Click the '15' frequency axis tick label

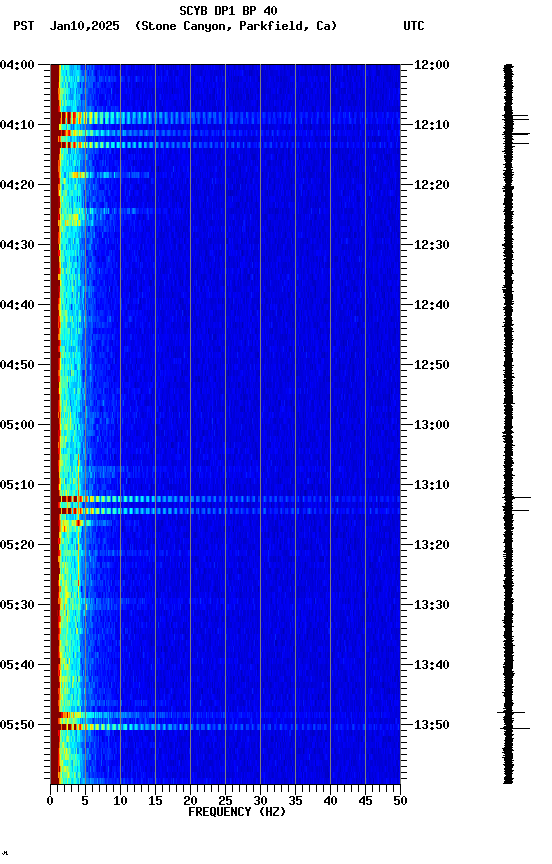pos(155,801)
